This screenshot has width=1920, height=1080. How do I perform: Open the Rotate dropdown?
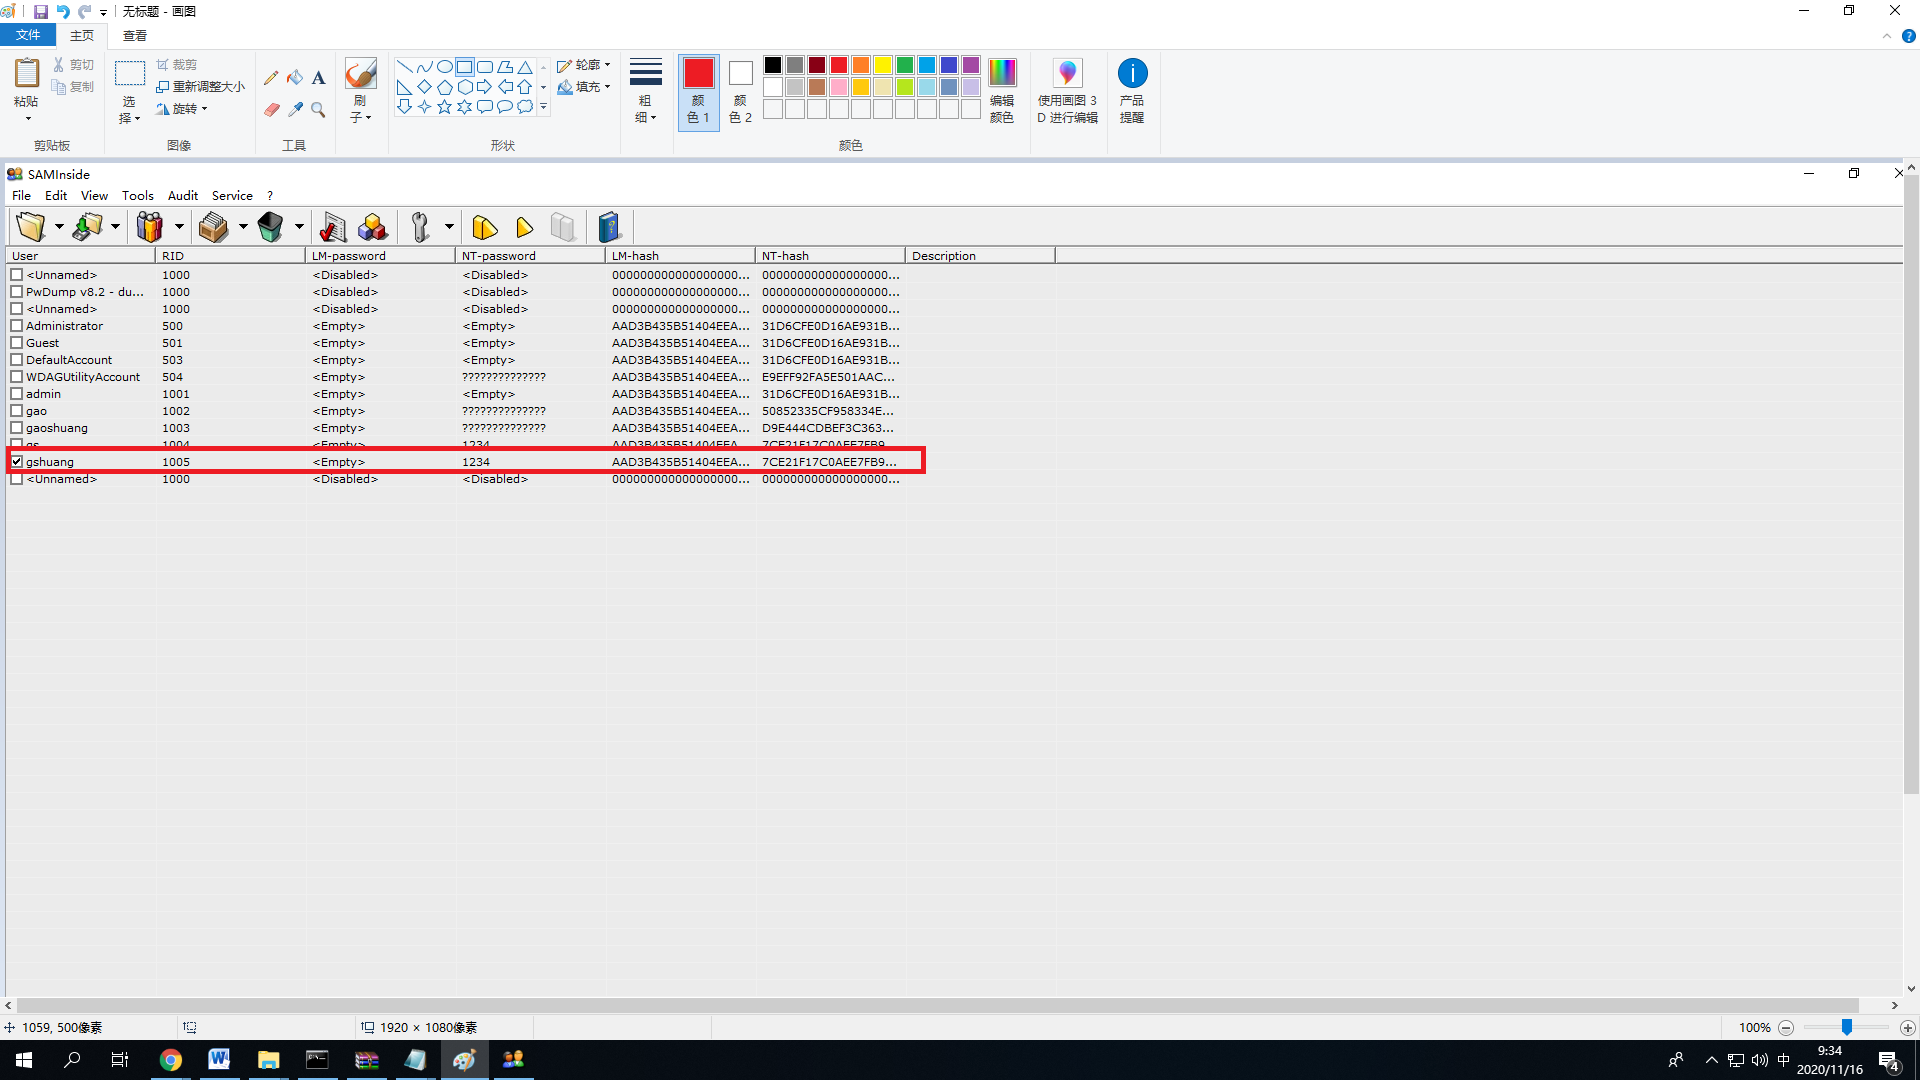183,109
